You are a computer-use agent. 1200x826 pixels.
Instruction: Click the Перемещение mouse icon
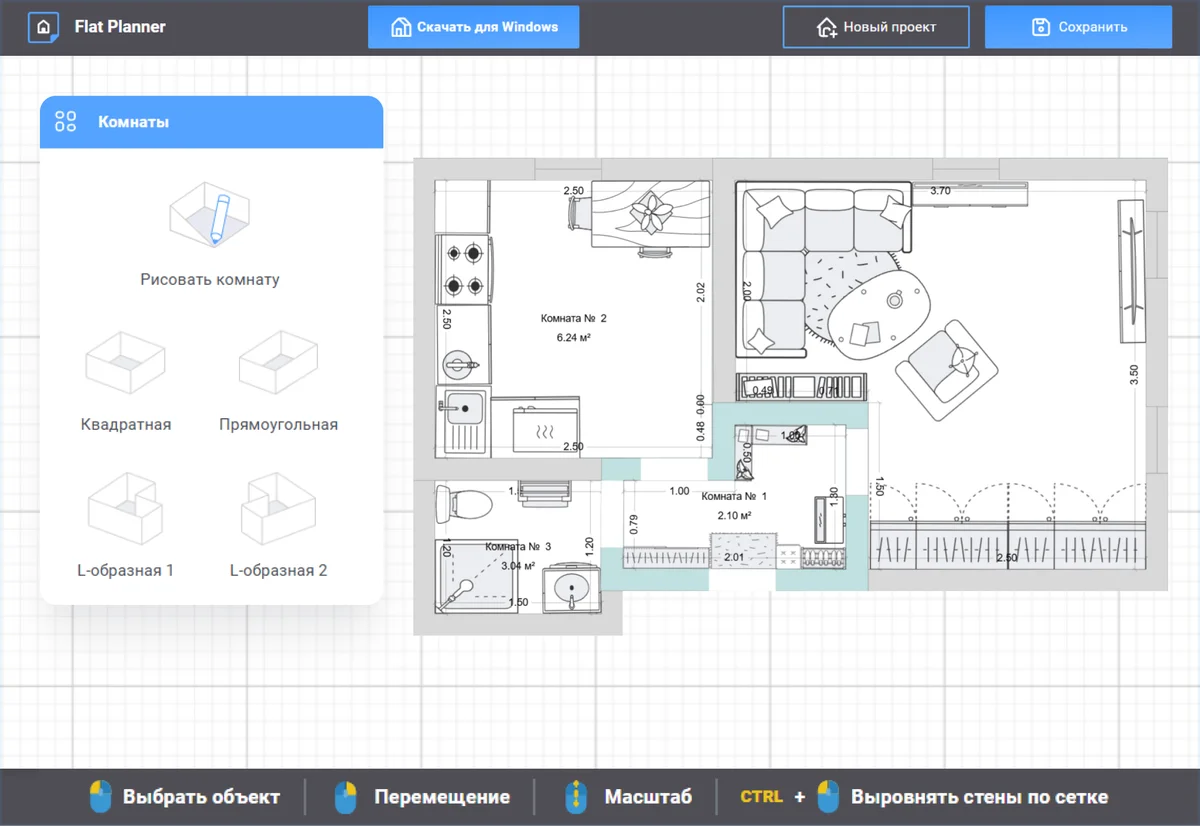pyautogui.click(x=346, y=797)
